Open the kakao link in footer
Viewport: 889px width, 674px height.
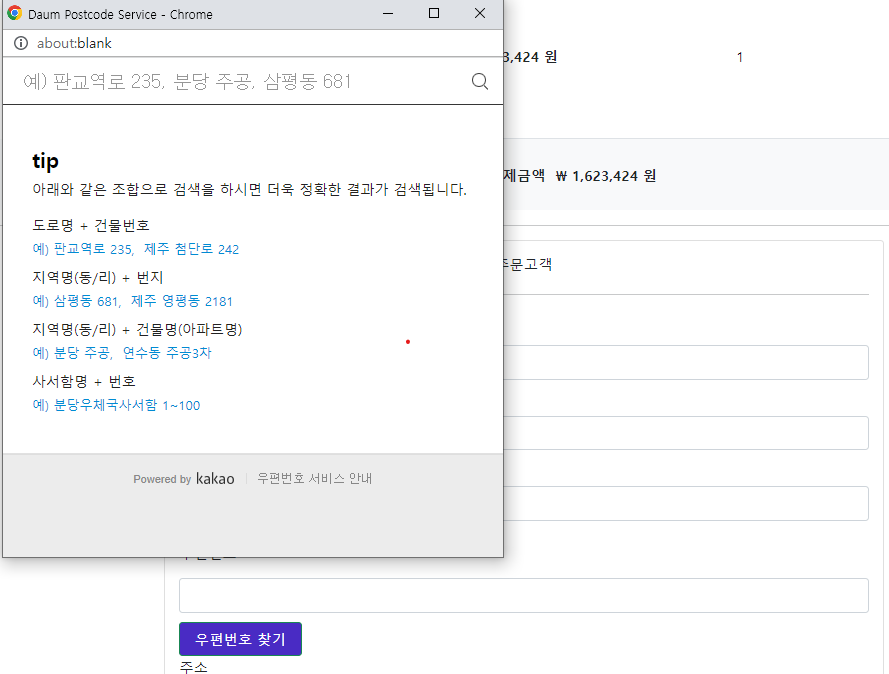215,478
